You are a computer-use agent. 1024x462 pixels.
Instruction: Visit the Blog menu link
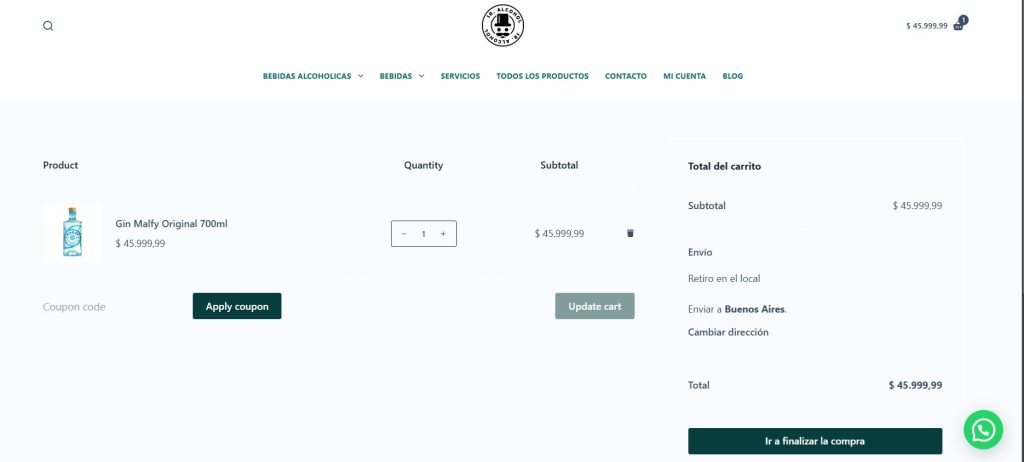coord(733,76)
